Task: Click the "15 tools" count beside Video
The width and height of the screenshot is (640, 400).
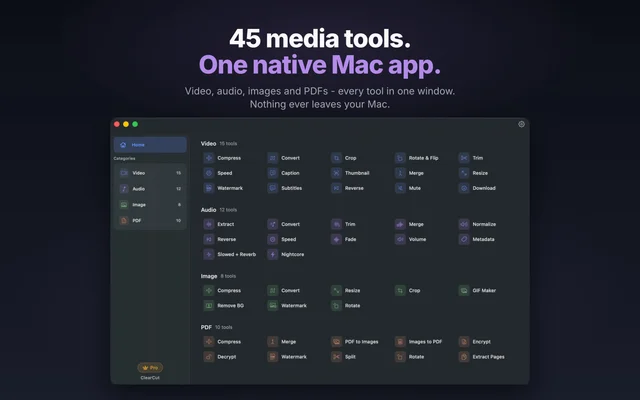Action: (228, 144)
